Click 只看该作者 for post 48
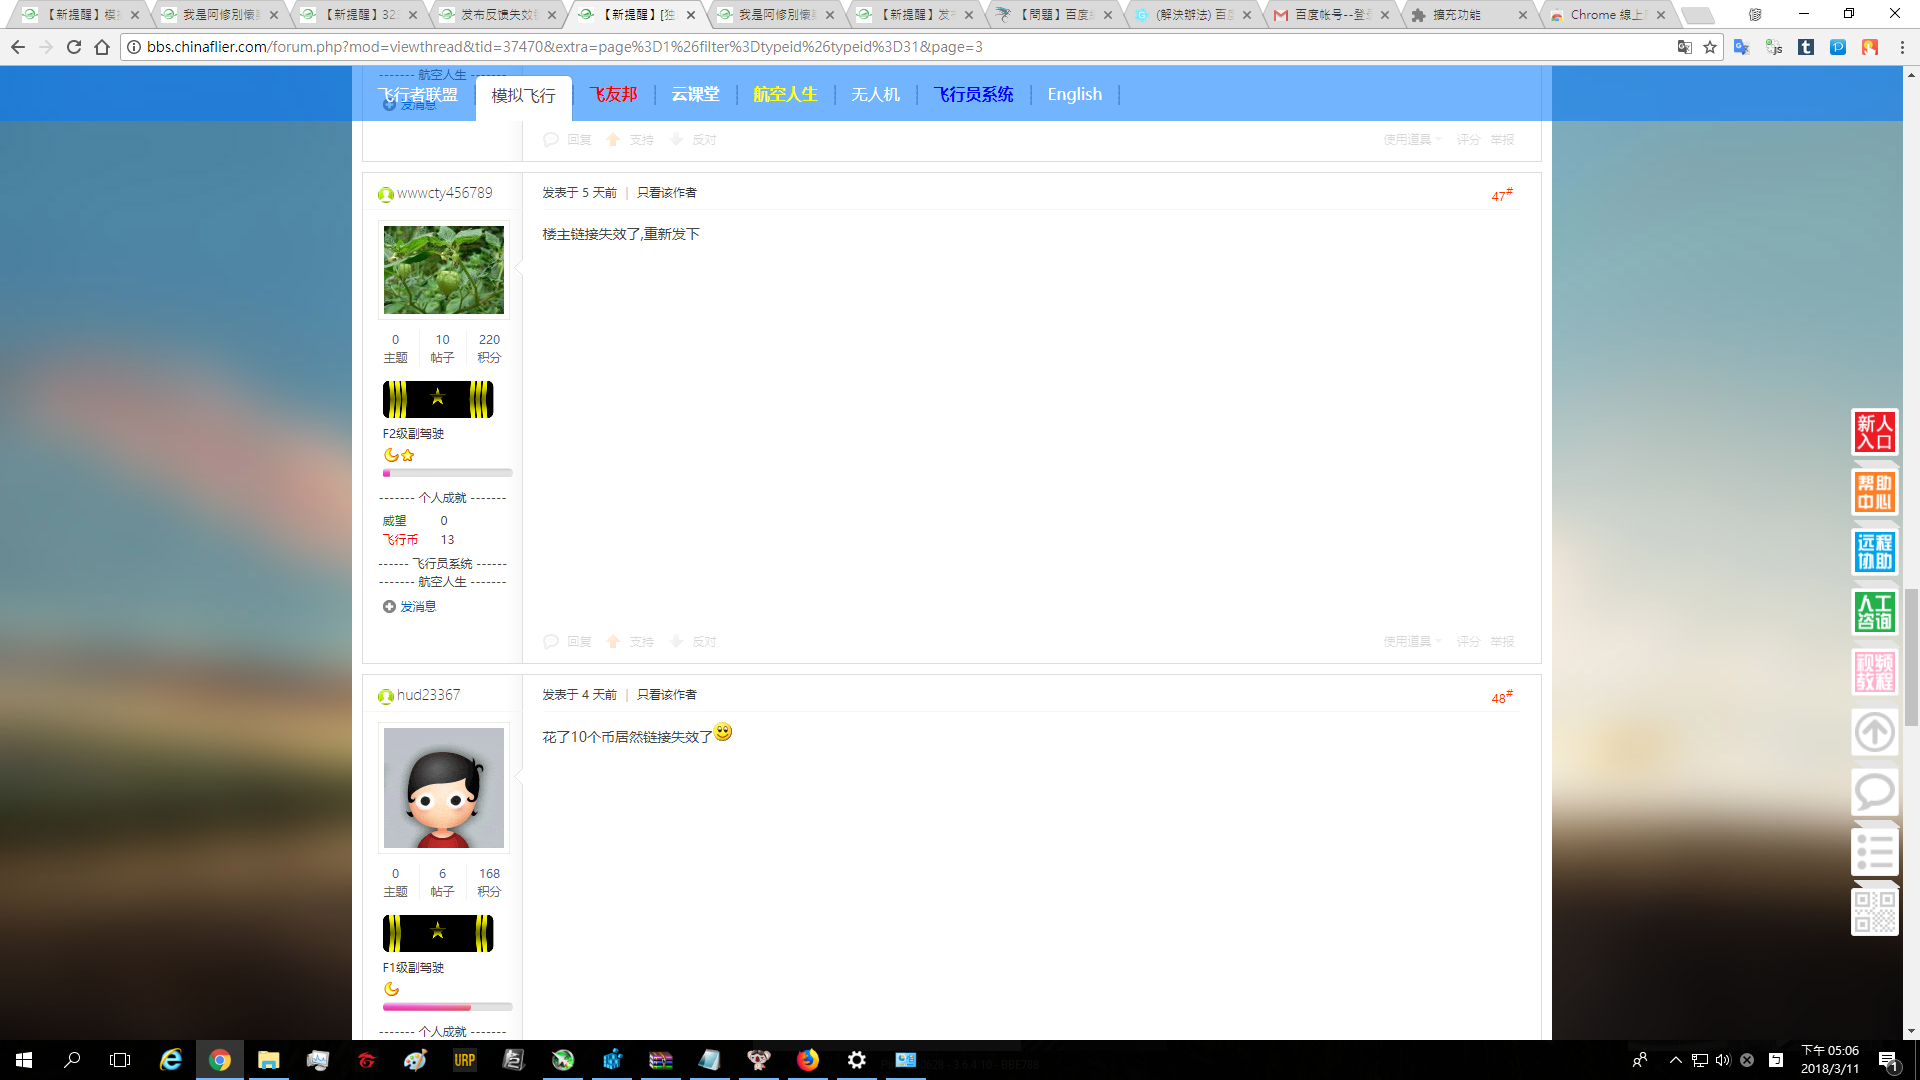Screen dimensions: 1920x1080 coord(667,695)
